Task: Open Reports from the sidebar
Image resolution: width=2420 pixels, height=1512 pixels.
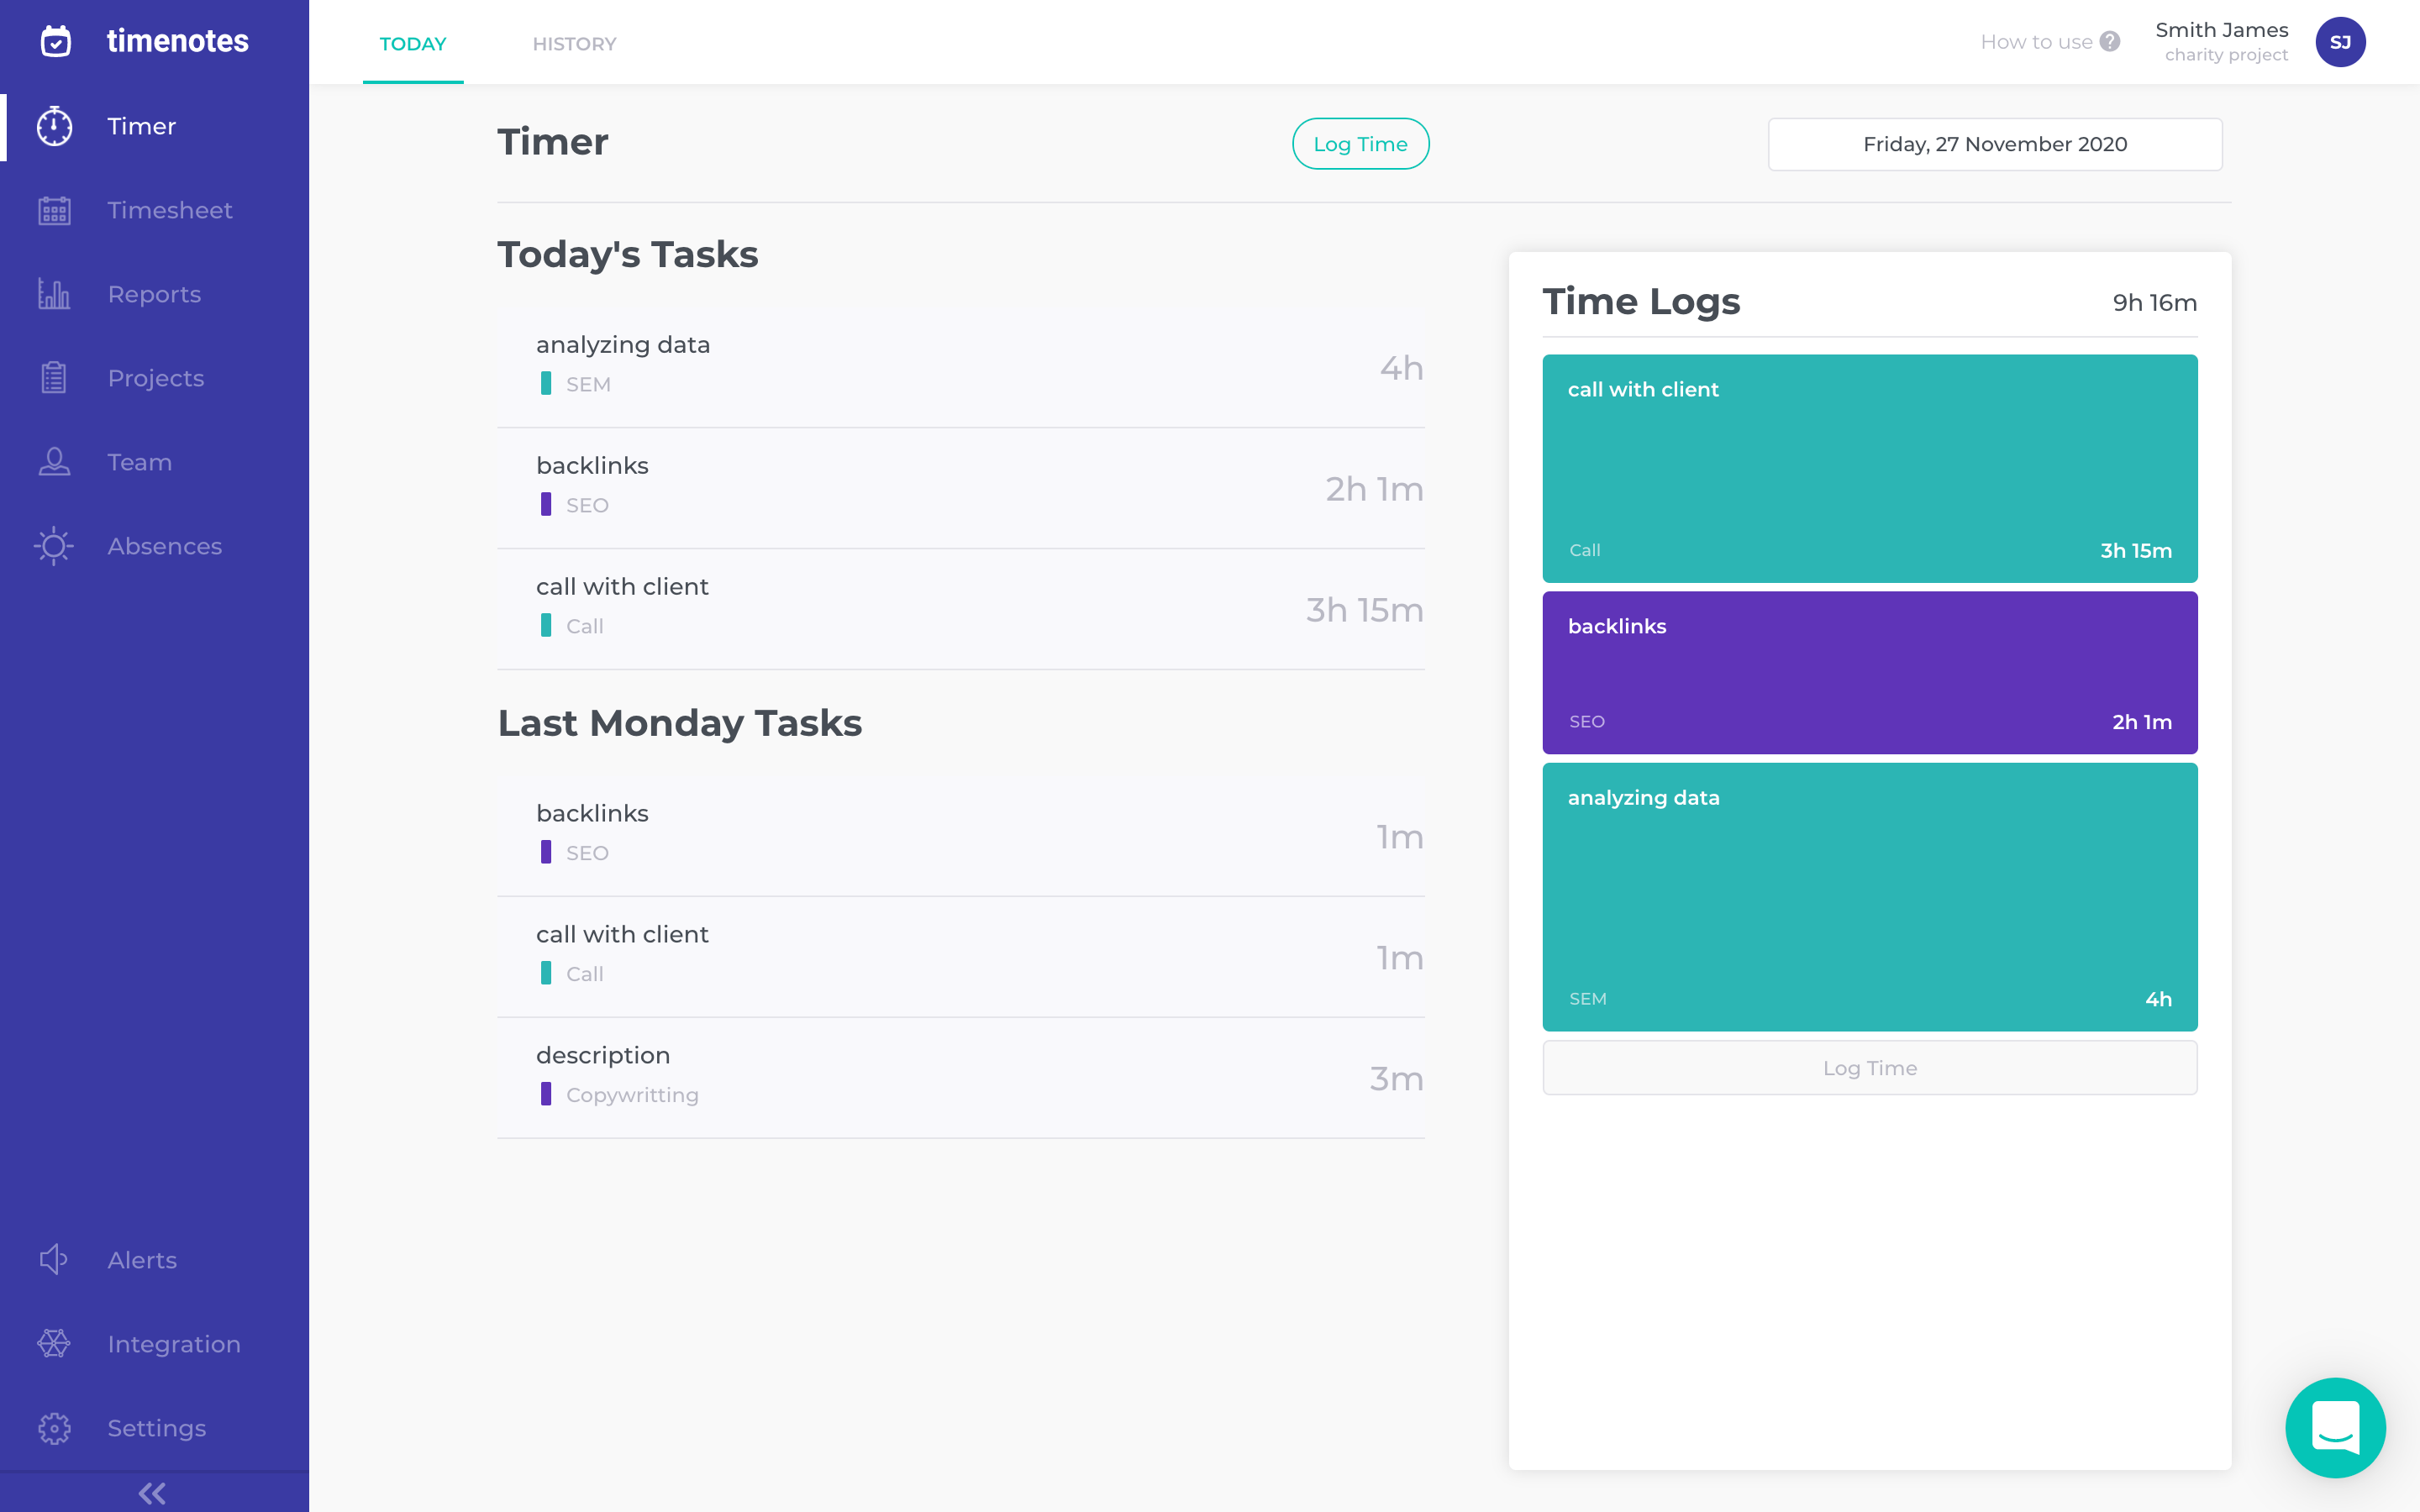Action: click(x=155, y=294)
